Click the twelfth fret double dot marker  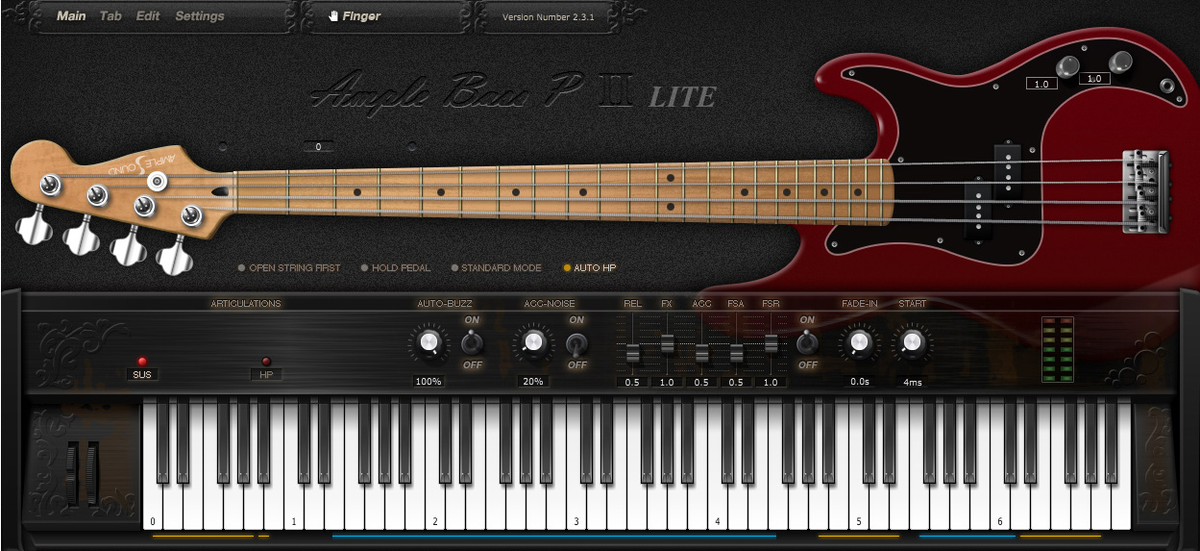tap(670, 192)
